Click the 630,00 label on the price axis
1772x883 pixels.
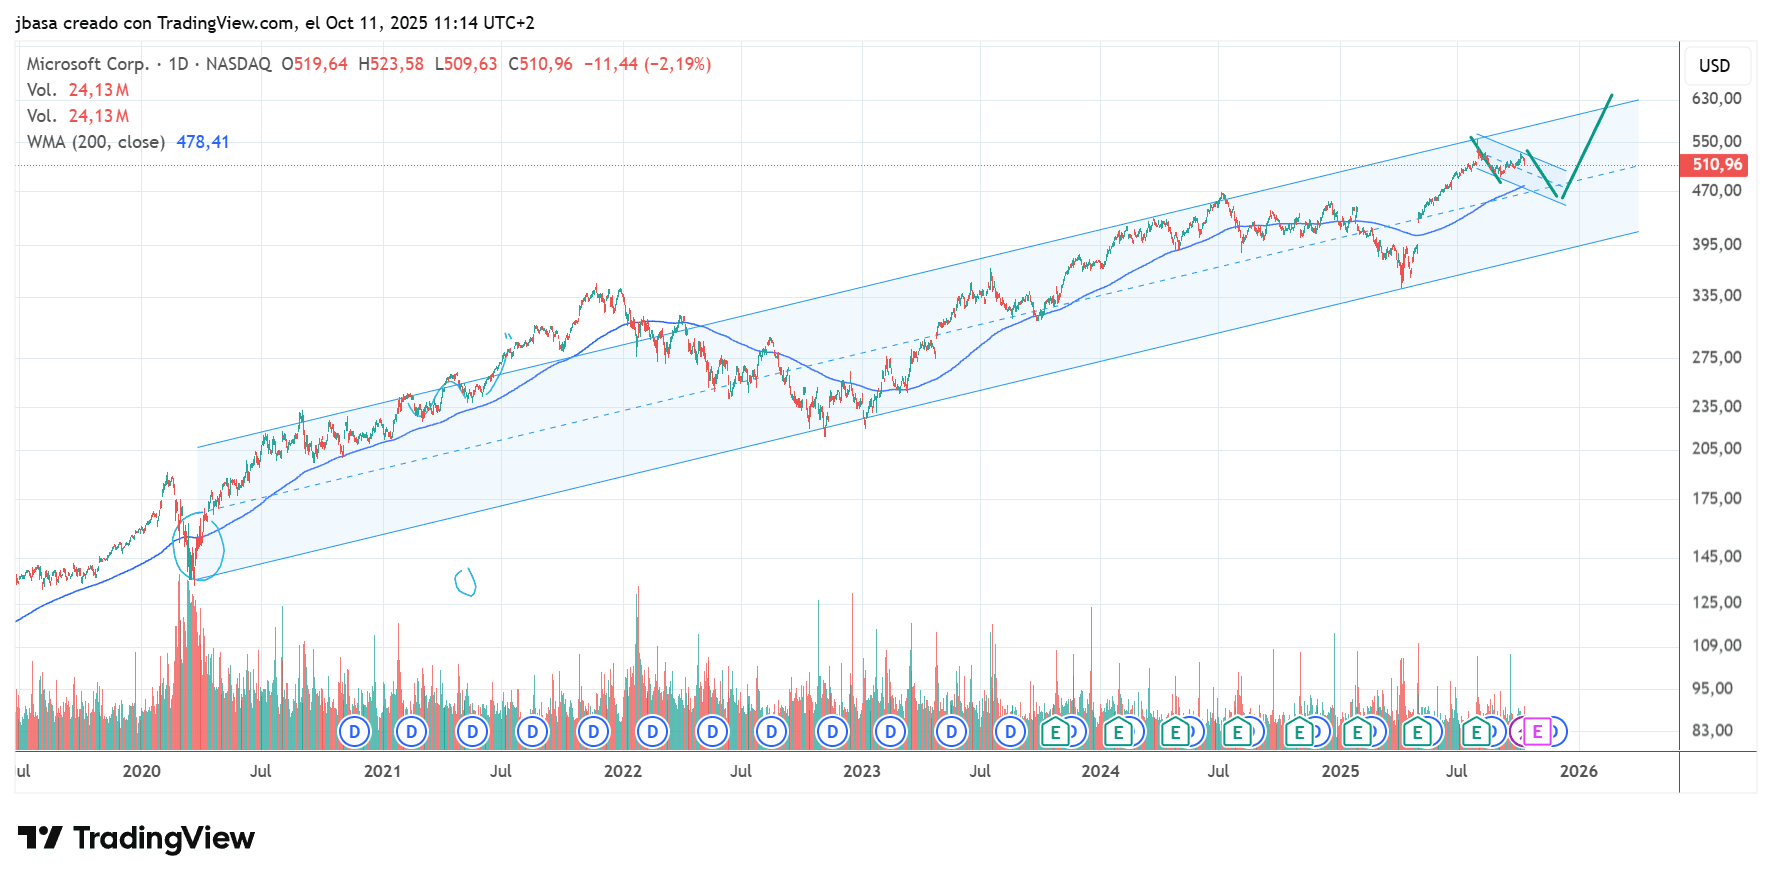point(1716,98)
